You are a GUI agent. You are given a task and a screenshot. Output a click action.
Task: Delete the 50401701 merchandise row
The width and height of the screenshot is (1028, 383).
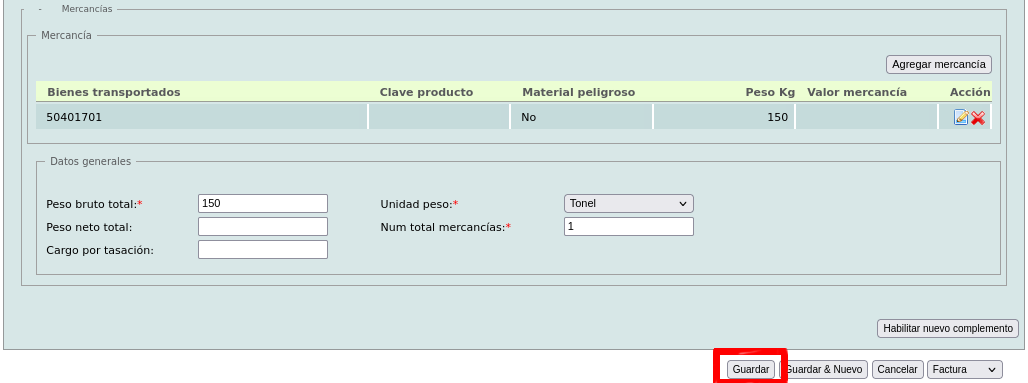tap(978, 118)
